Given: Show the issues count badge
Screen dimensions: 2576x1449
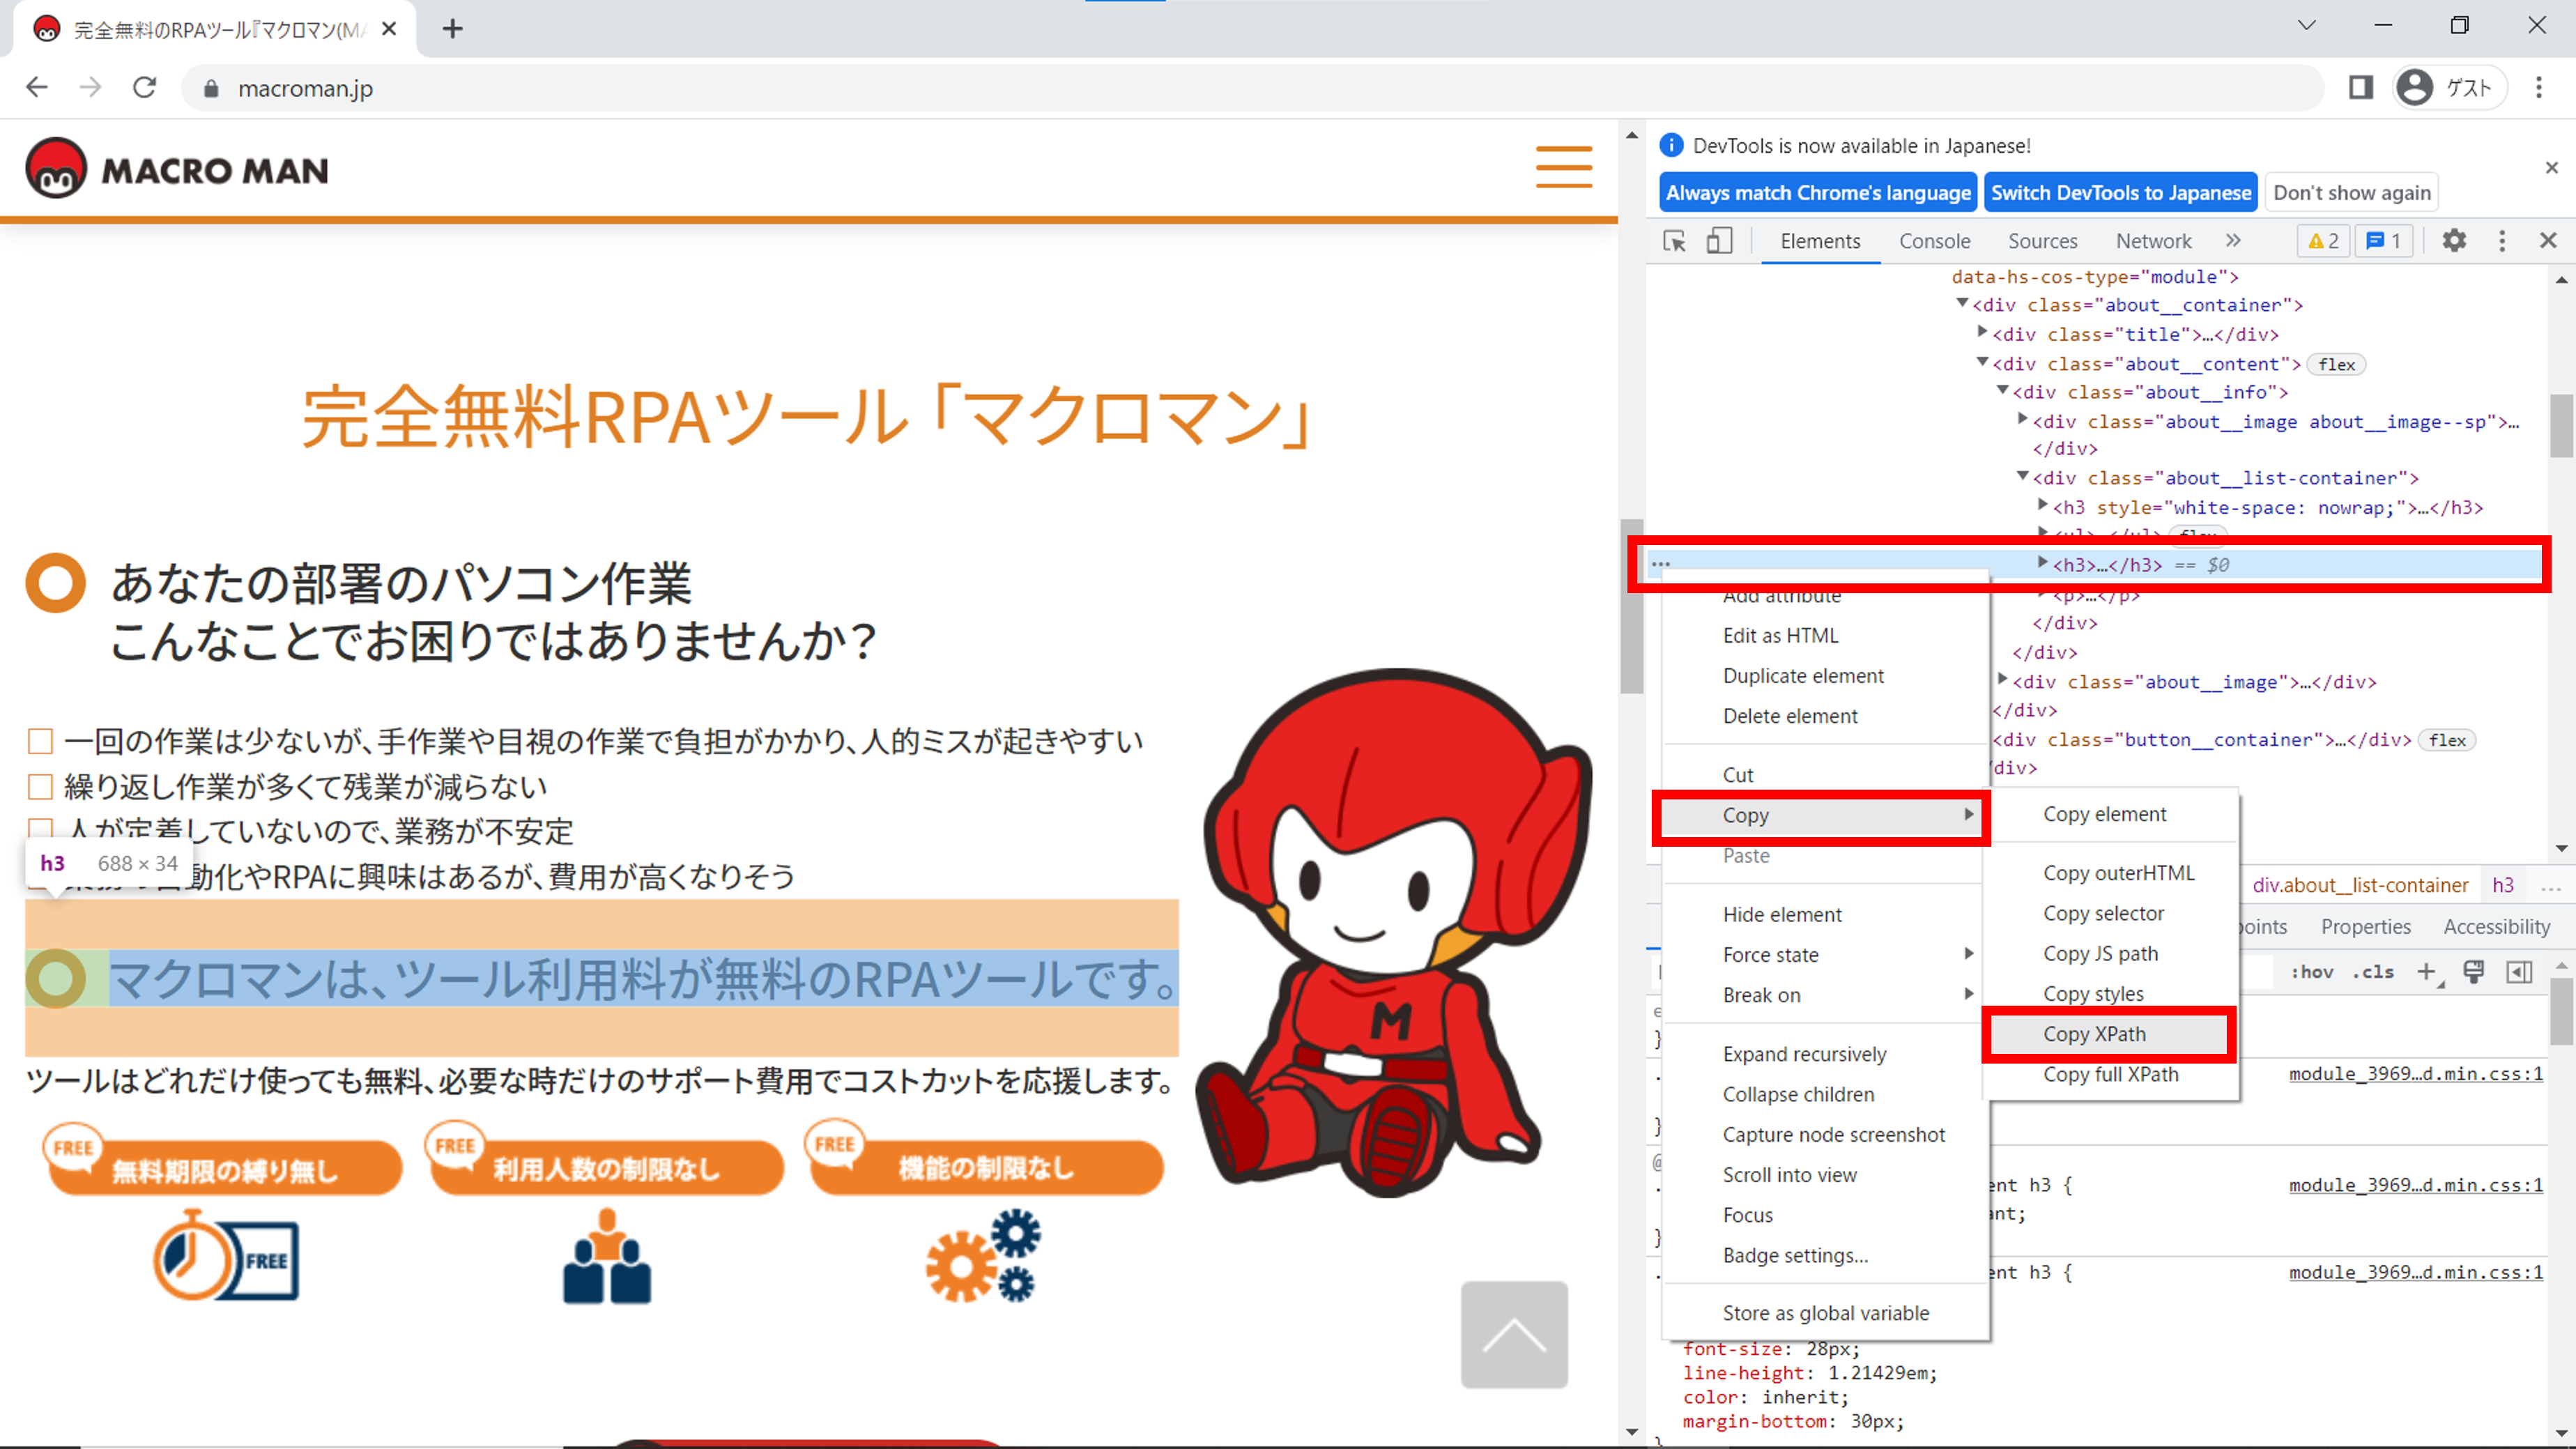Looking at the screenshot, I should (2384, 241).
